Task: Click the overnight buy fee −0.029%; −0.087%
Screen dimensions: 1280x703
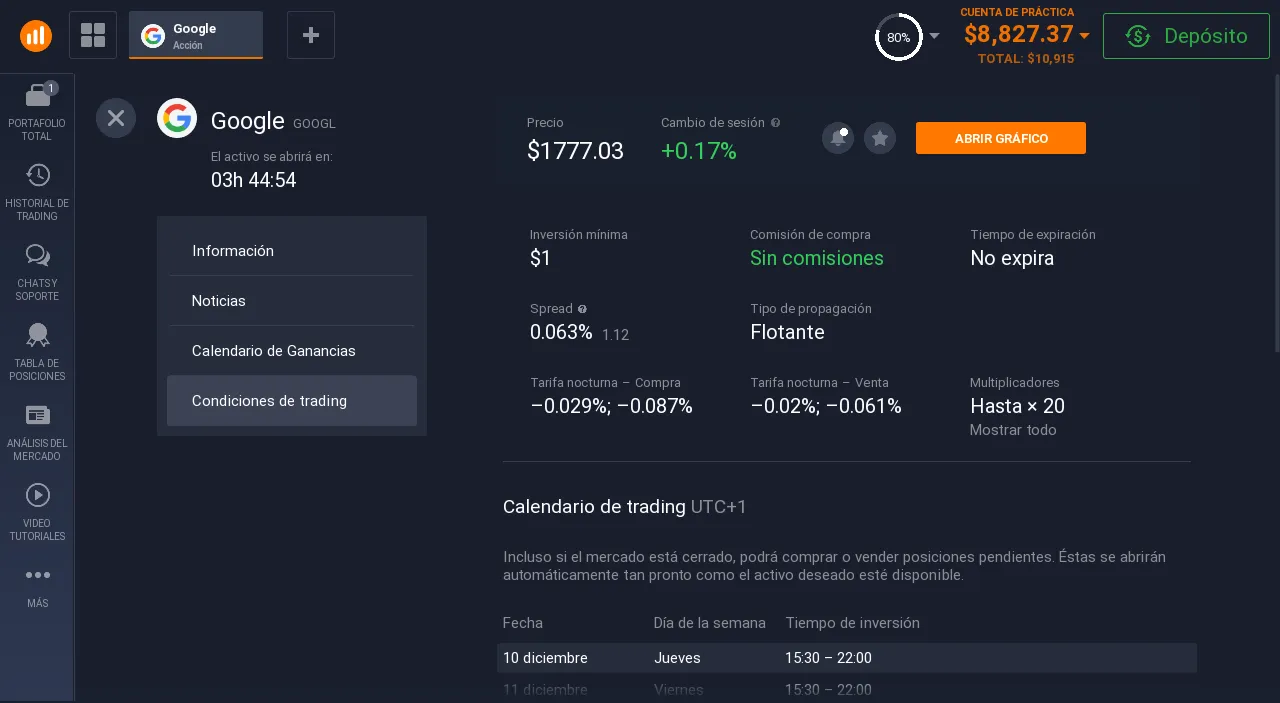Action: pos(611,406)
